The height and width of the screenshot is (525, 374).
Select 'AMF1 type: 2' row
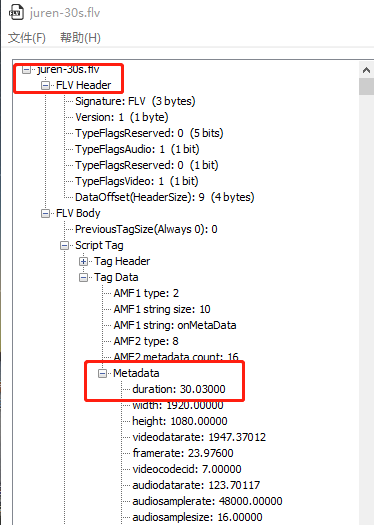(x=146, y=293)
